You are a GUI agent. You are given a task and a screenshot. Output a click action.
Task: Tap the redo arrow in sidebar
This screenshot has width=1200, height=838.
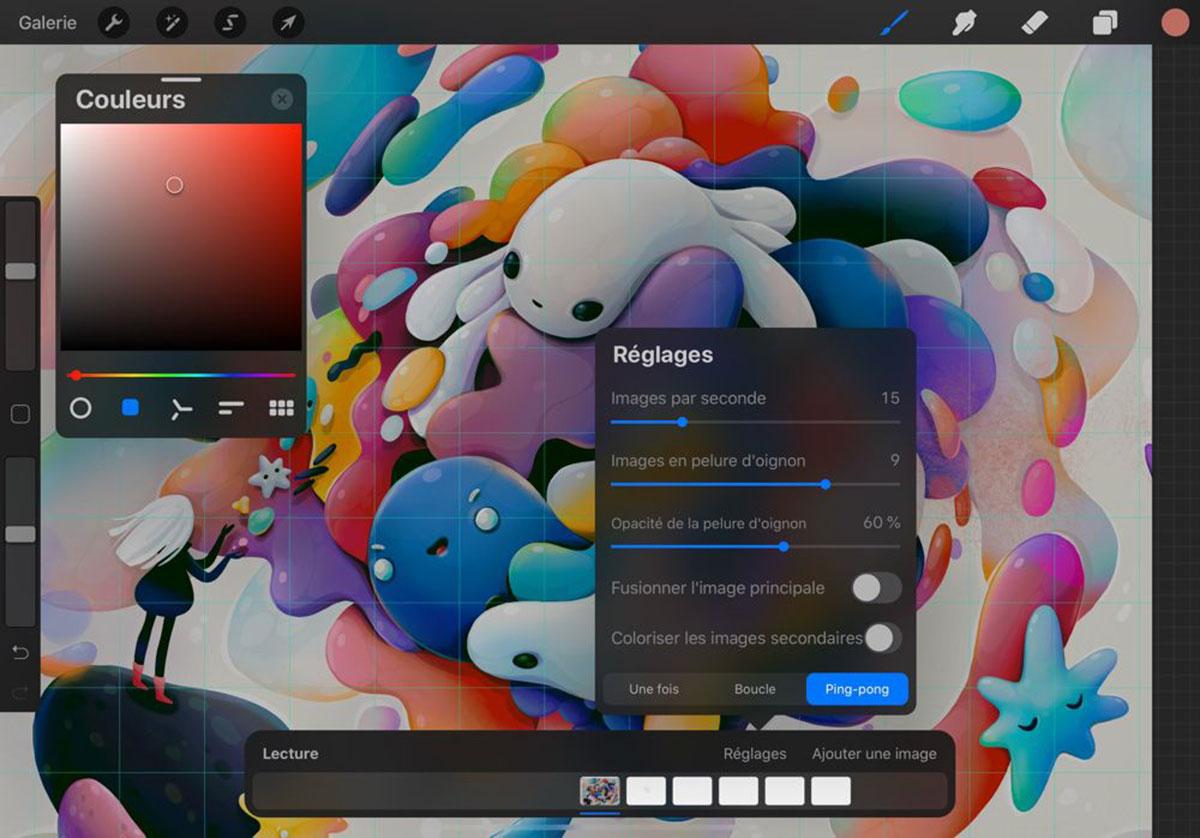(x=20, y=692)
